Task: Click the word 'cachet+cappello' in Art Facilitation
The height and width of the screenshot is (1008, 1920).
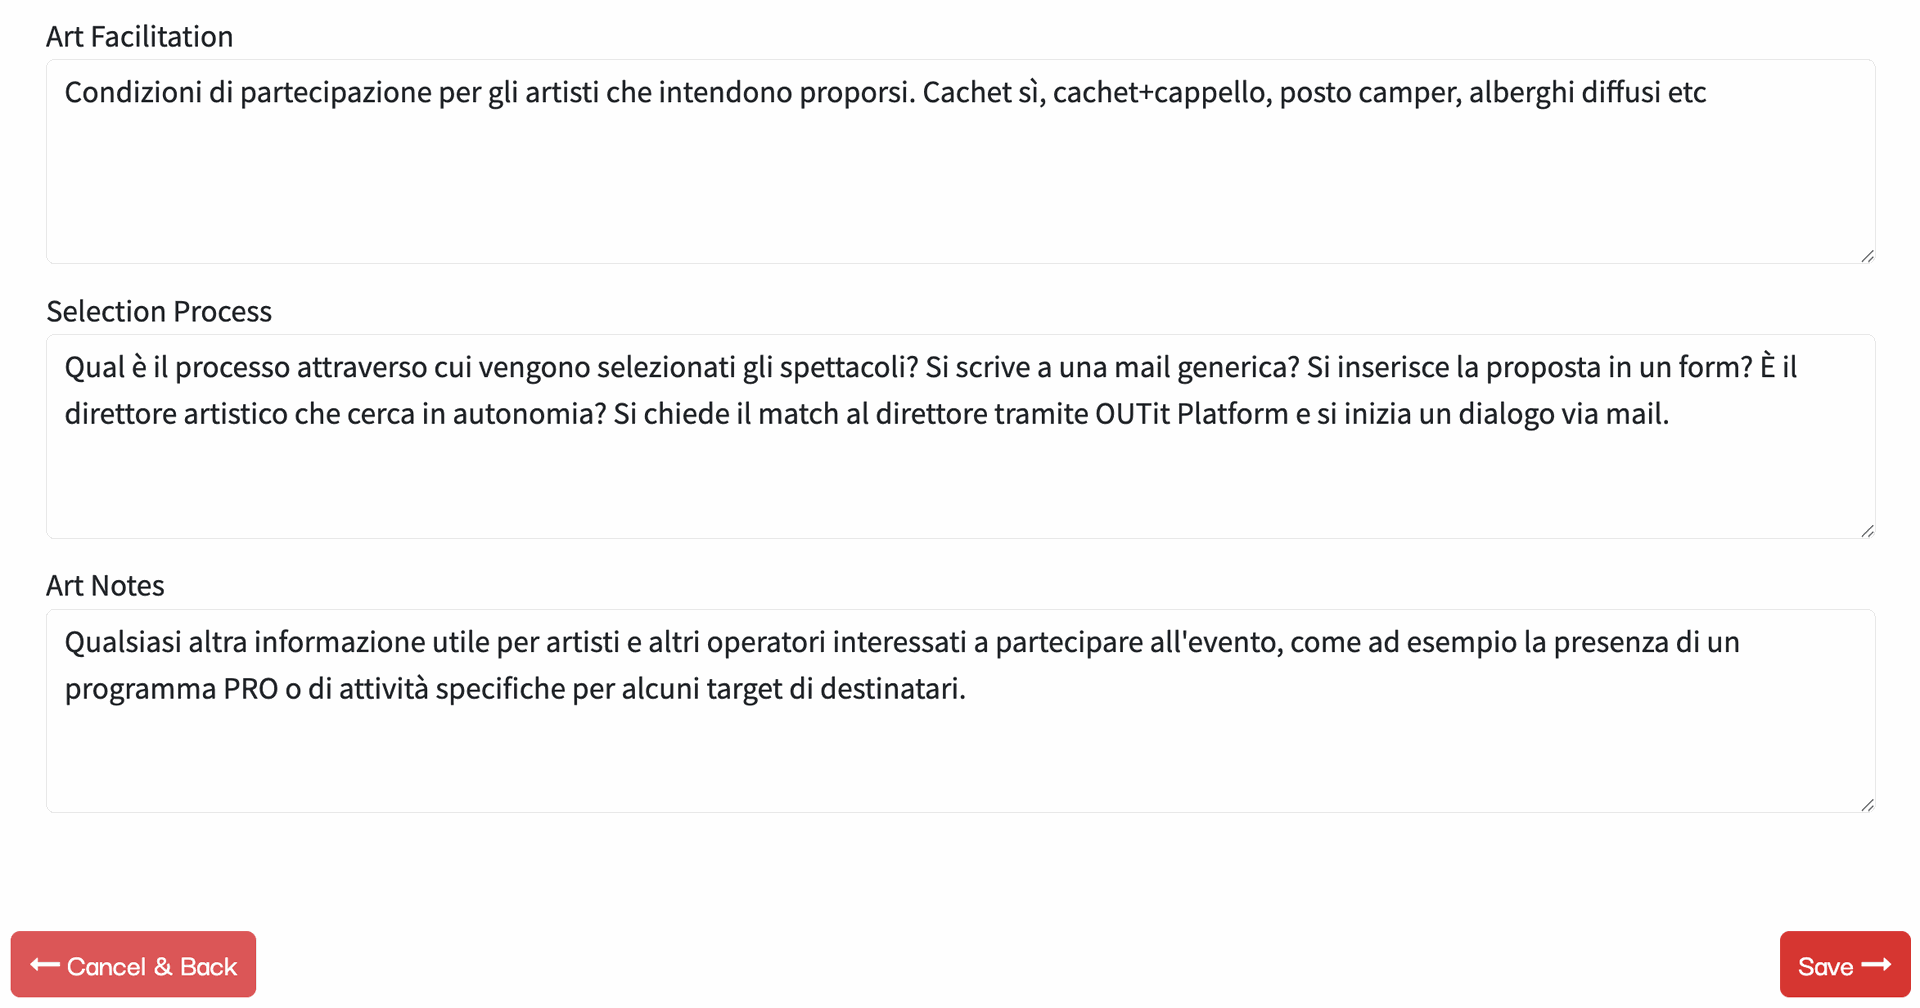Action: click(1160, 93)
